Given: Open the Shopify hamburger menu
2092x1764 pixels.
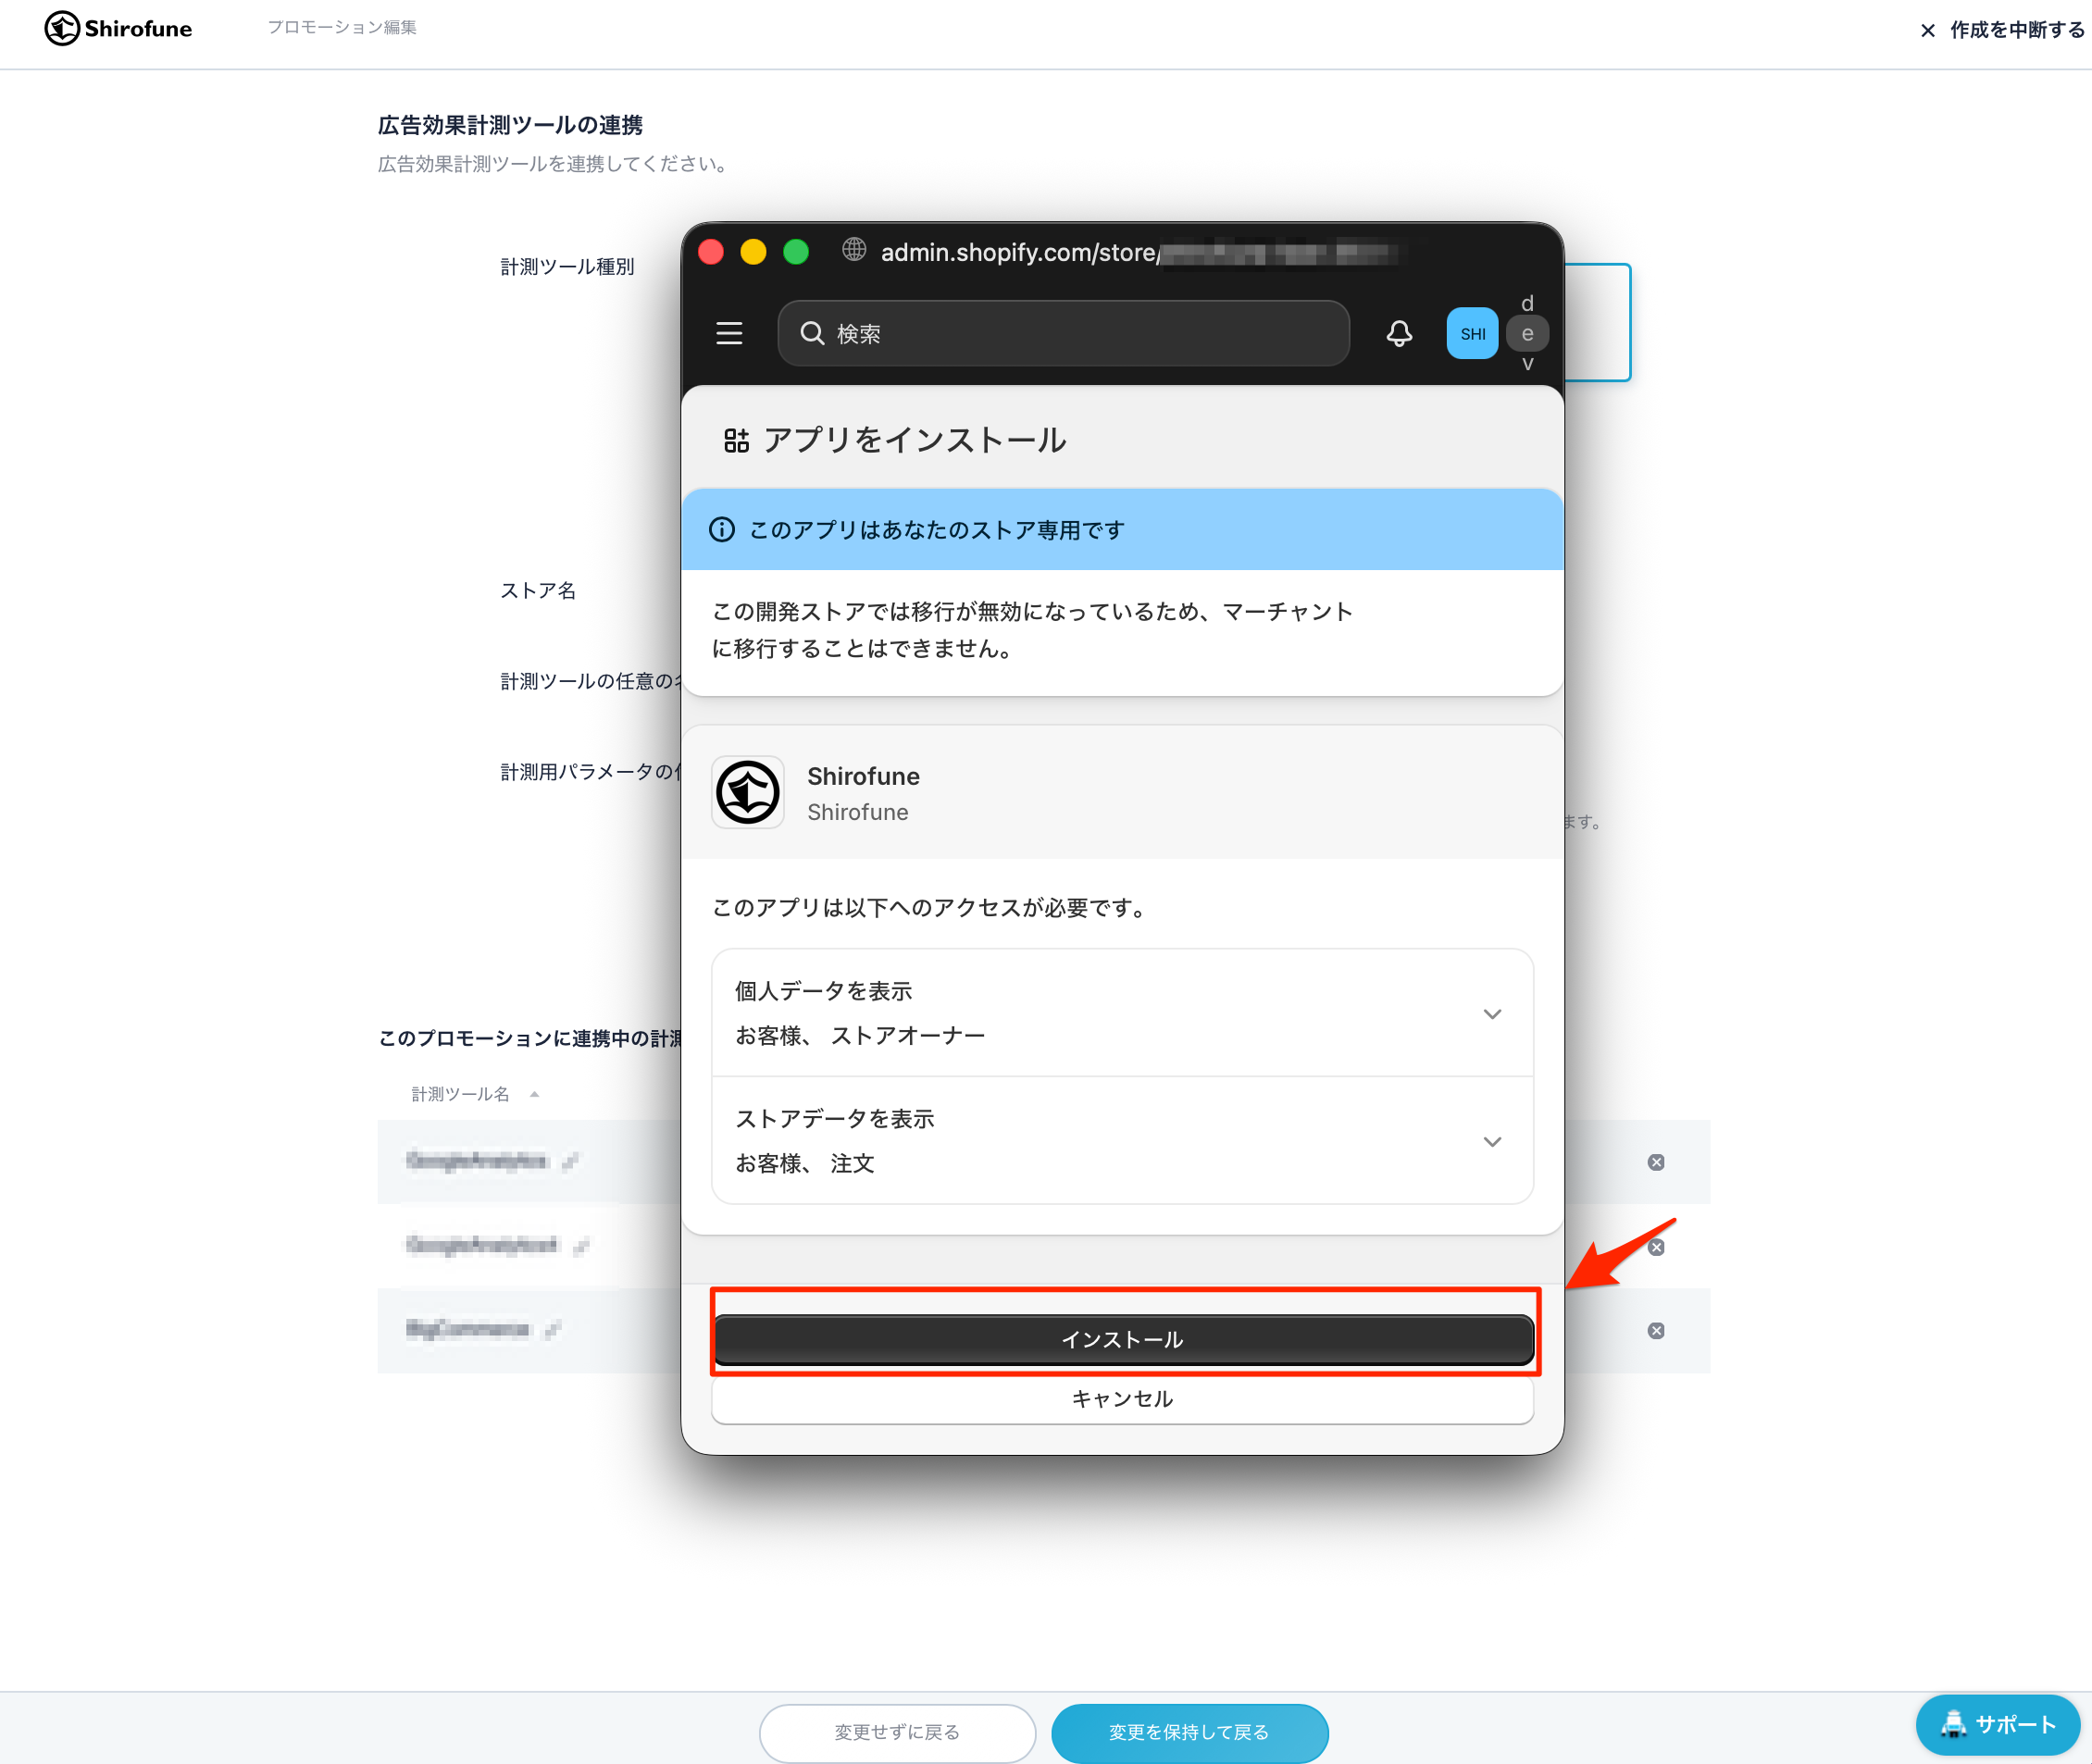Looking at the screenshot, I should tap(729, 333).
